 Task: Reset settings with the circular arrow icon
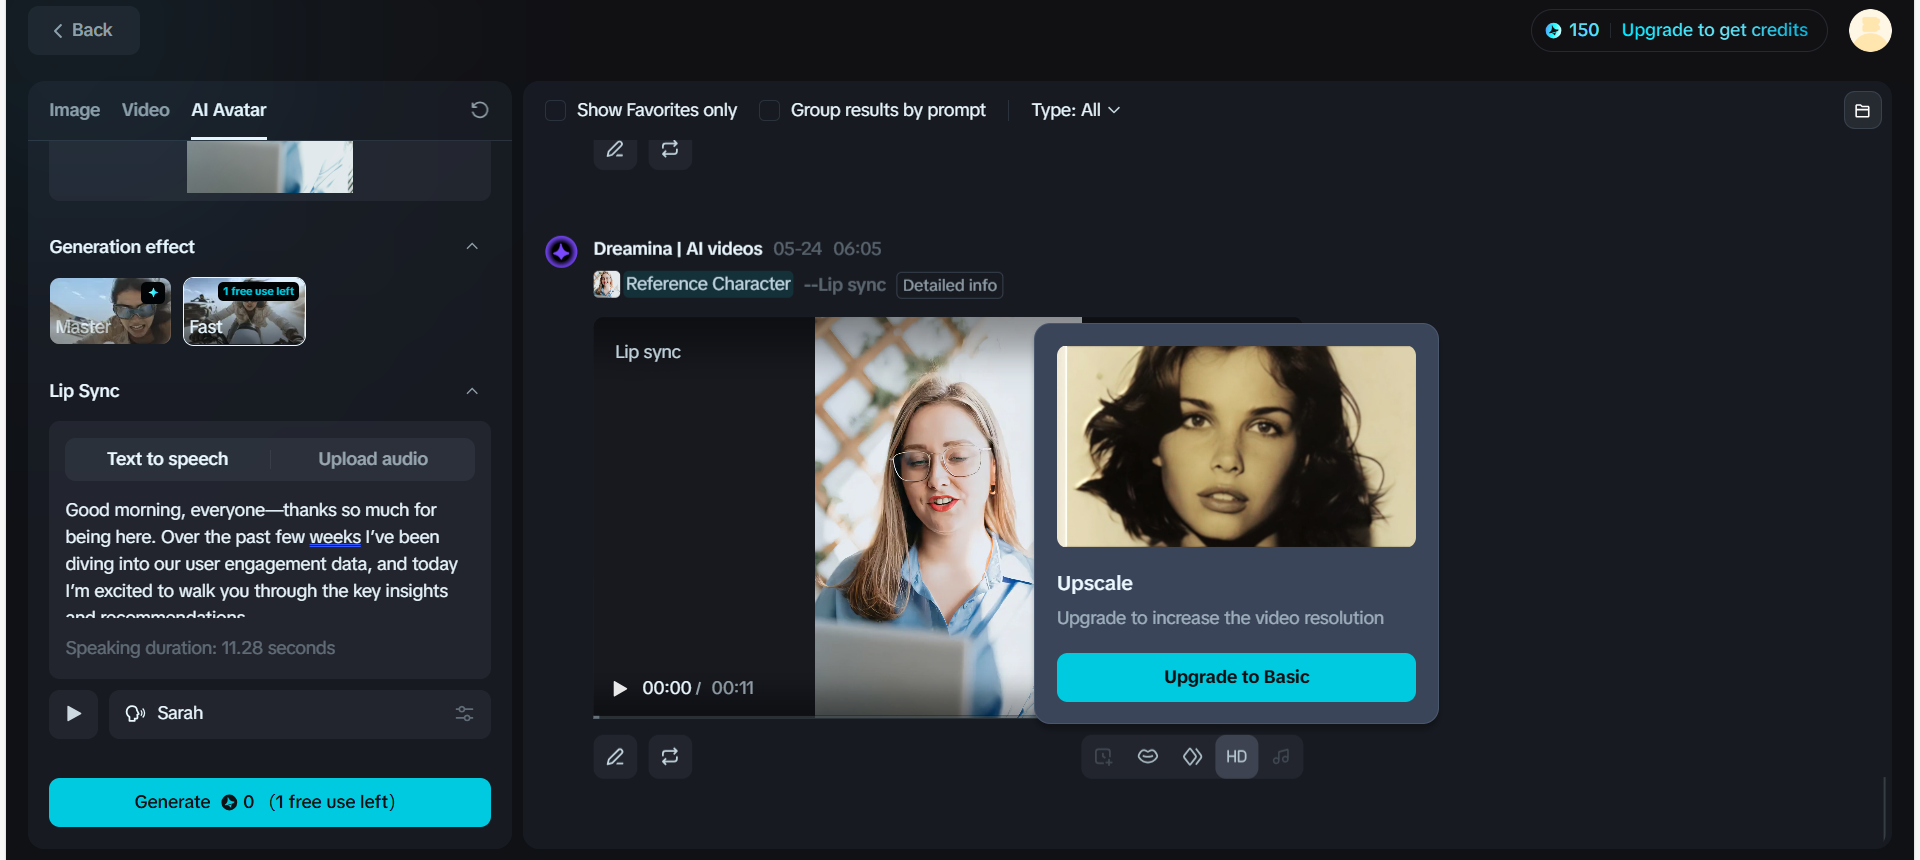click(480, 110)
